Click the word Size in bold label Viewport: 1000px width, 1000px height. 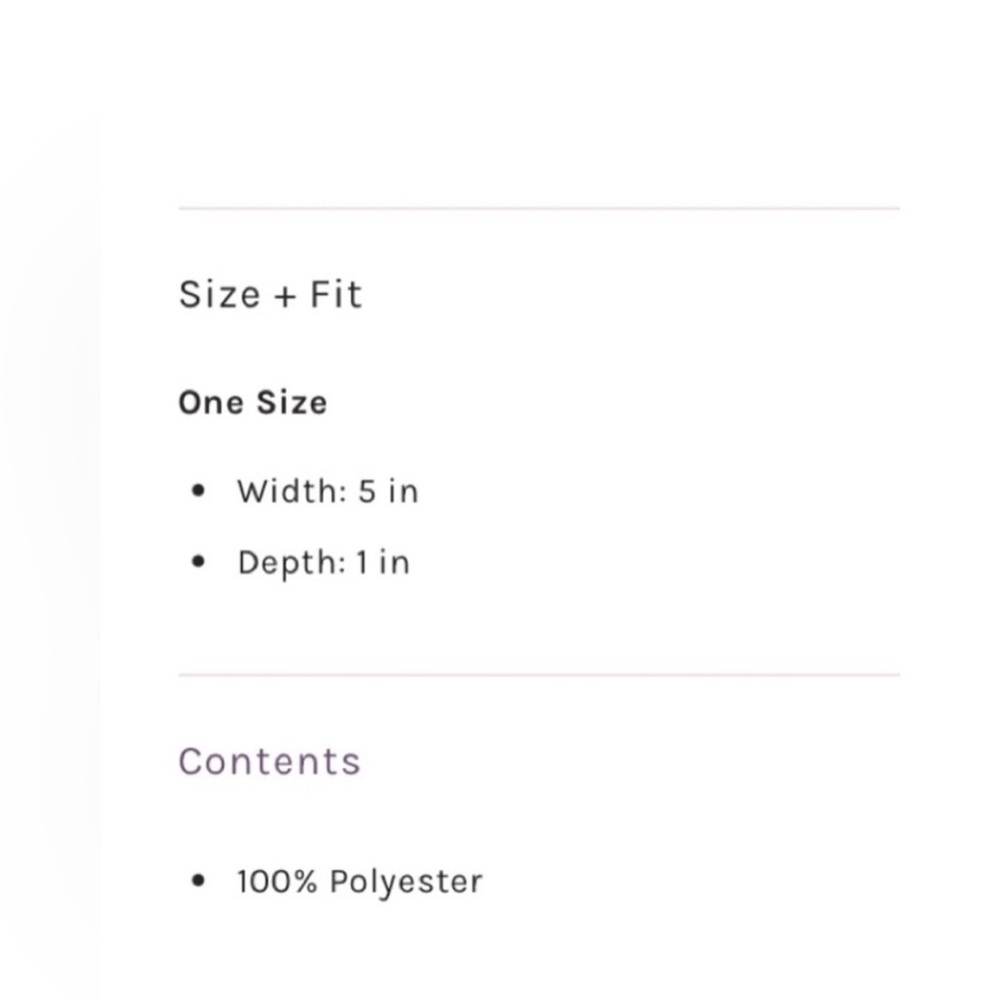(291, 402)
